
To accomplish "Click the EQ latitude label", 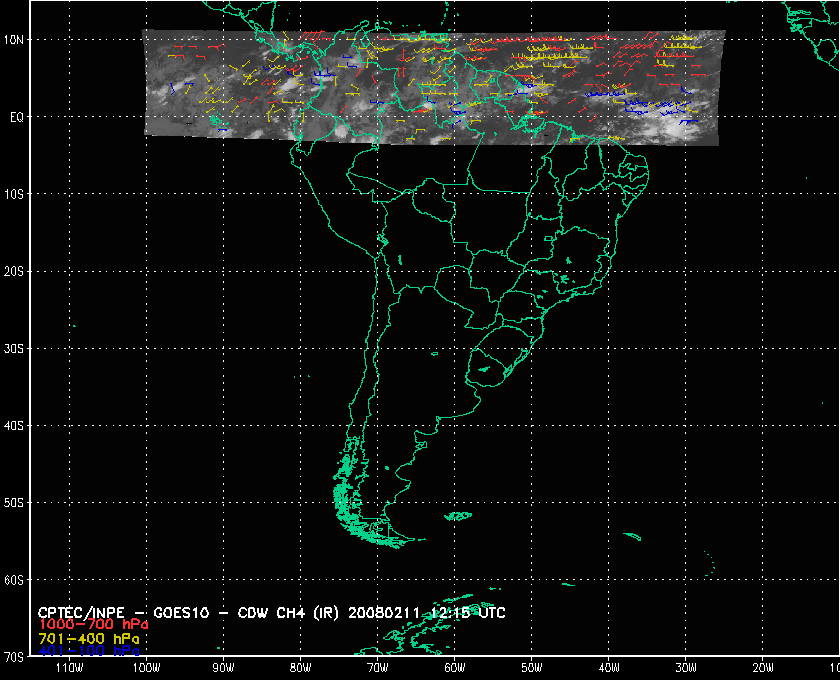I will [x=17, y=117].
